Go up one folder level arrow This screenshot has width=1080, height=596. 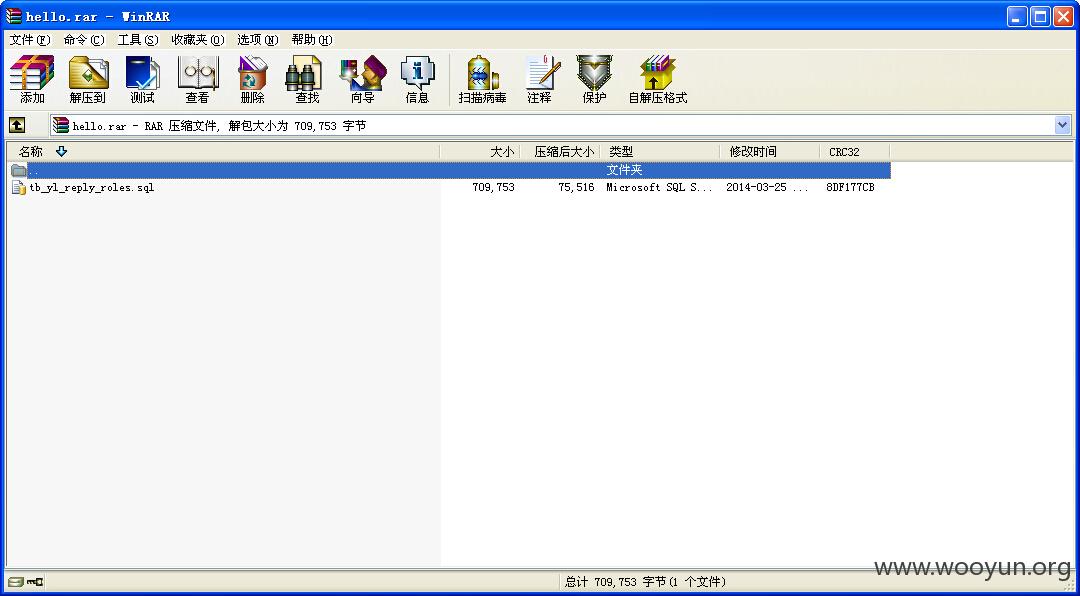(17, 125)
